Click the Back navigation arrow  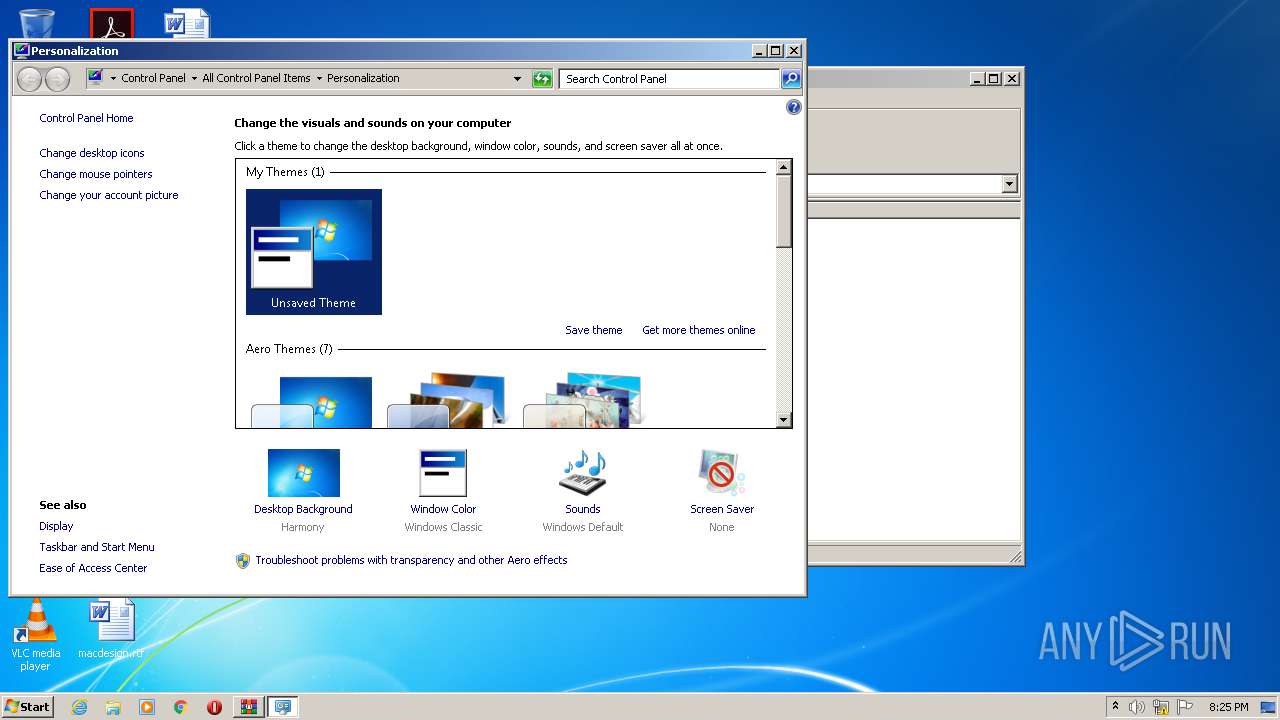click(29, 78)
